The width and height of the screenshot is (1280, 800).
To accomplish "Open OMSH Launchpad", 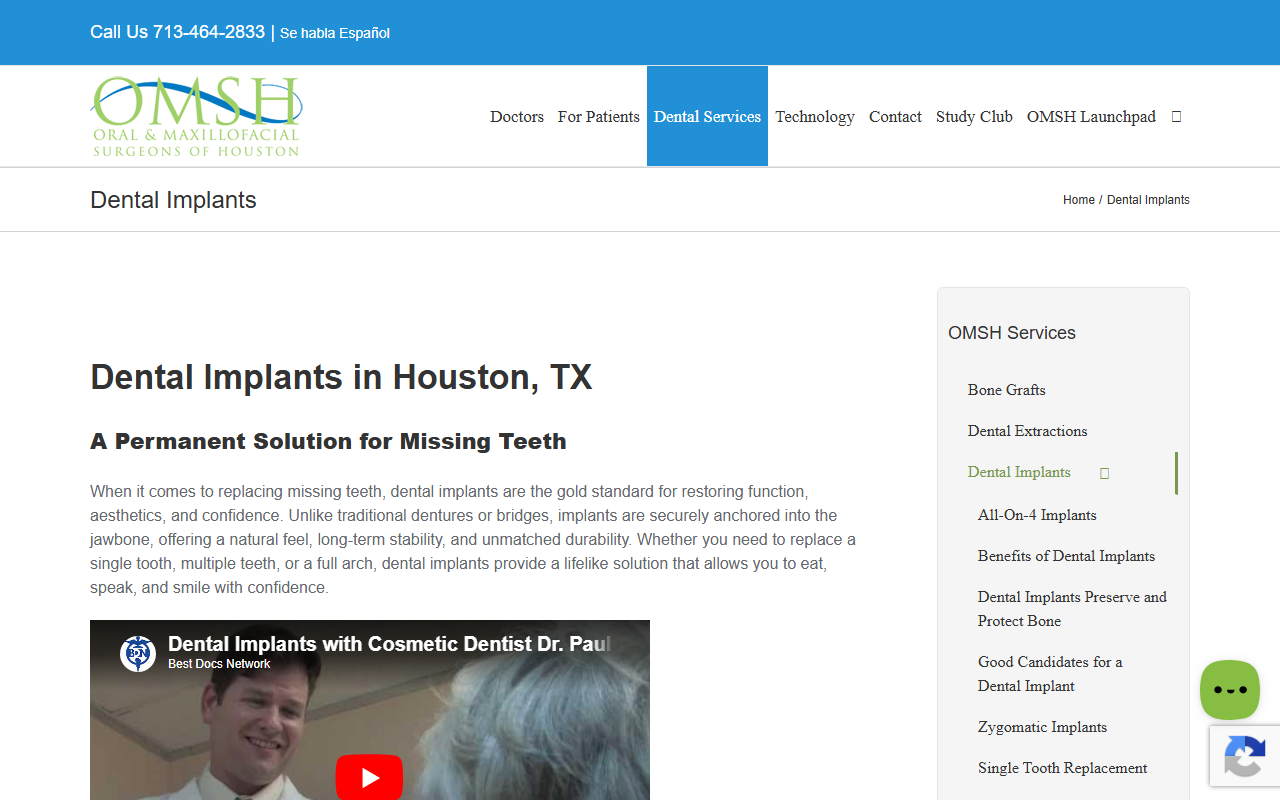I will tap(1091, 116).
